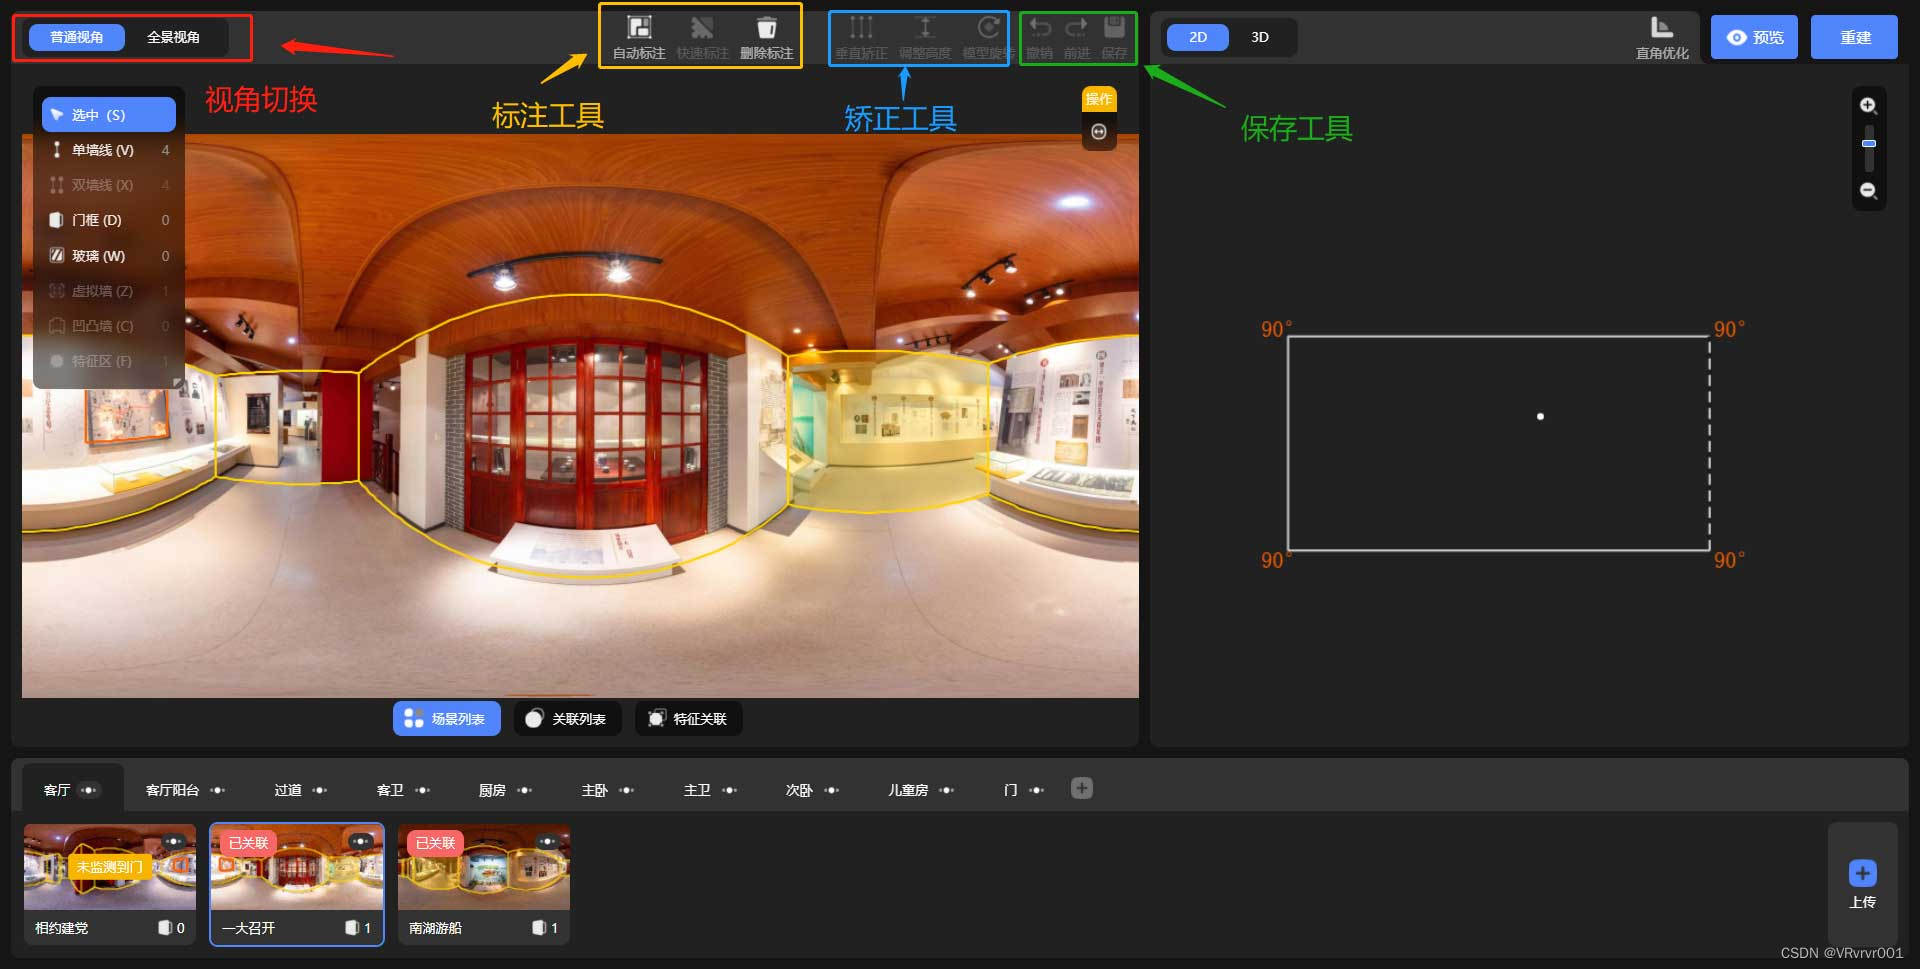The height and width of the screenshot is (969, 1920).
Task: Zoom out with the minus magnifier
Action: 1868,191
